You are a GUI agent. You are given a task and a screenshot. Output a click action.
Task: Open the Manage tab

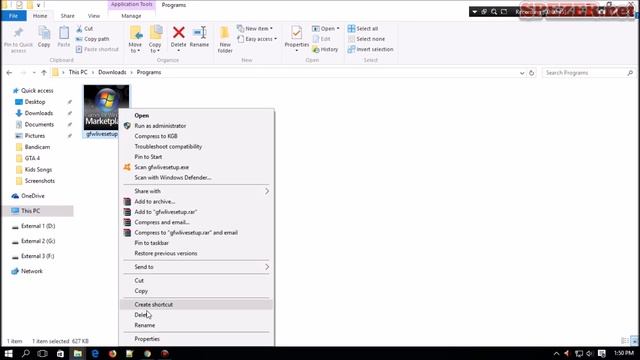(131, 16)
